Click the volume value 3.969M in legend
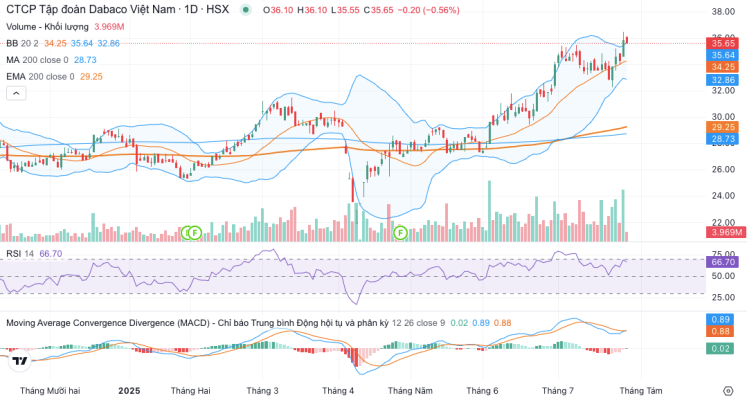The height and width of the screenshot is (400, 747). 109,27
